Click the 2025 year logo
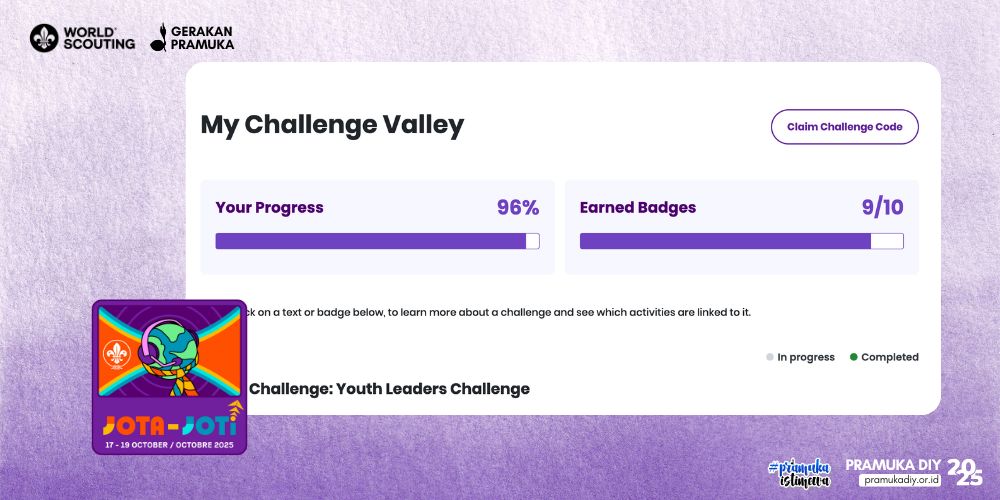This screenshot has height=500, width=1000. [x=965, y=472]
